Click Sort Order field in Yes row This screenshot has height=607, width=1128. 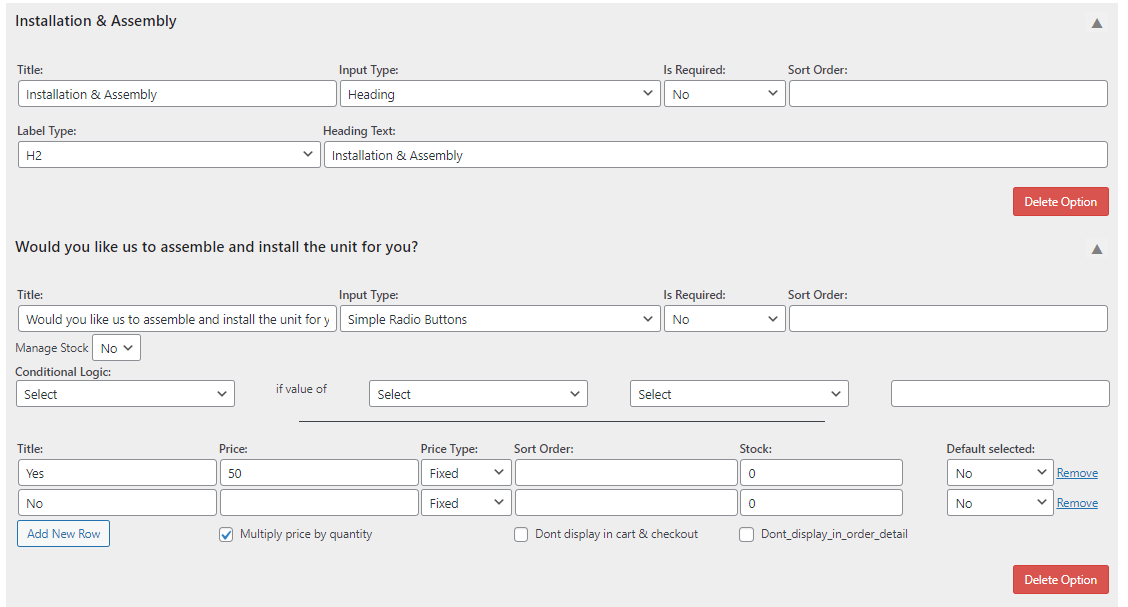pos(626,473)
